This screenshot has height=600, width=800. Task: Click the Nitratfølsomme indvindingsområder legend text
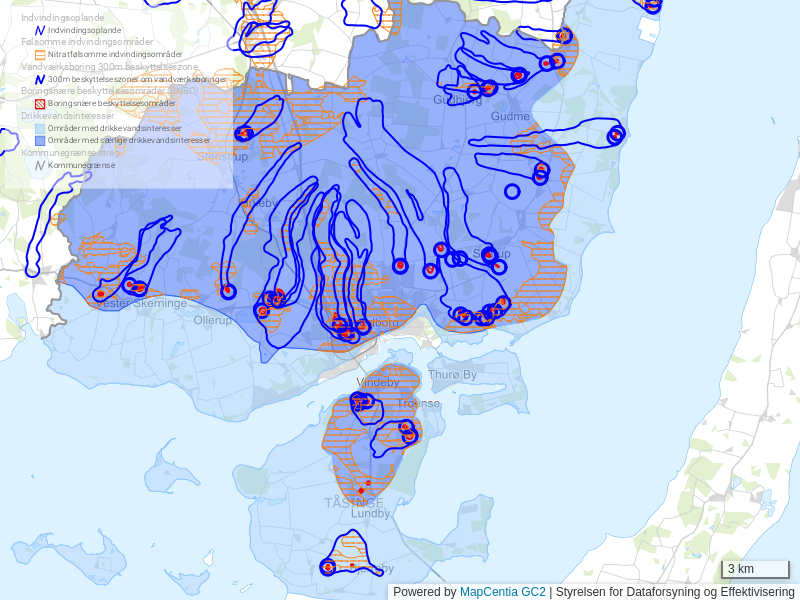tap(115, 54)
